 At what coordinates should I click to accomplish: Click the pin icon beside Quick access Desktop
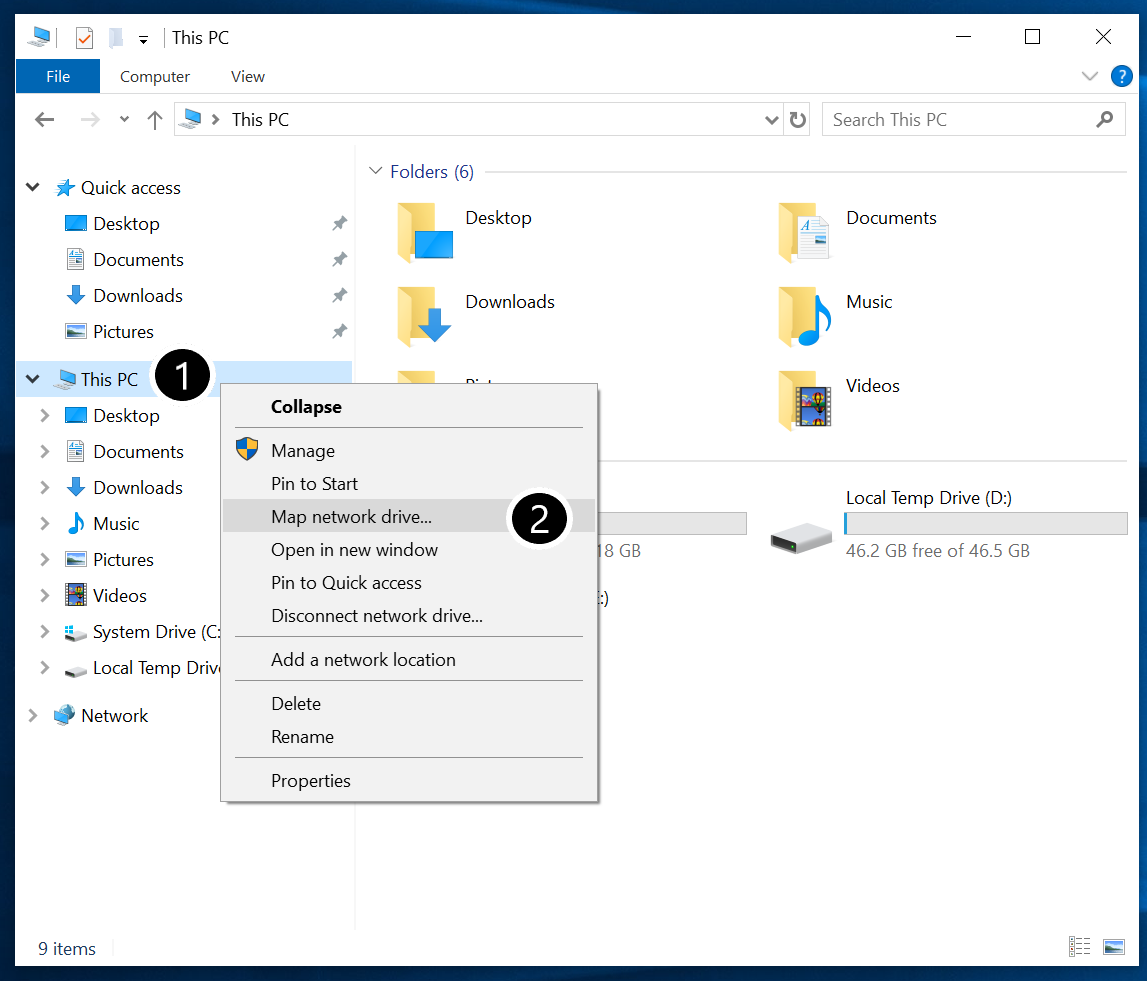click(339, 223)
